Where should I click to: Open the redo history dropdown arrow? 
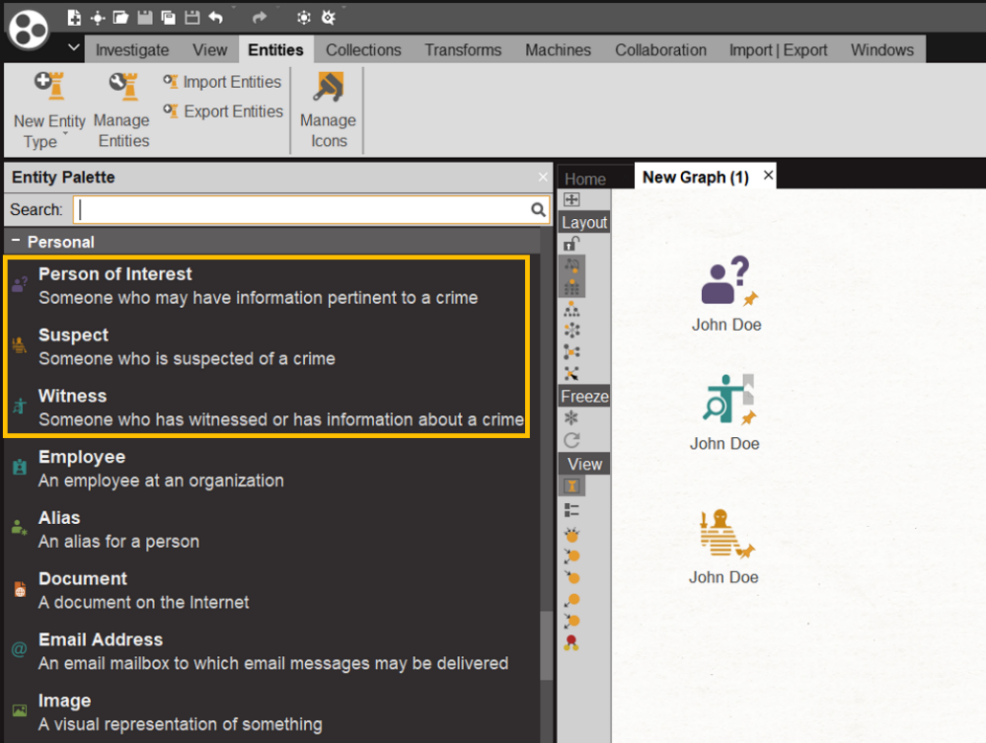(277, 9)
